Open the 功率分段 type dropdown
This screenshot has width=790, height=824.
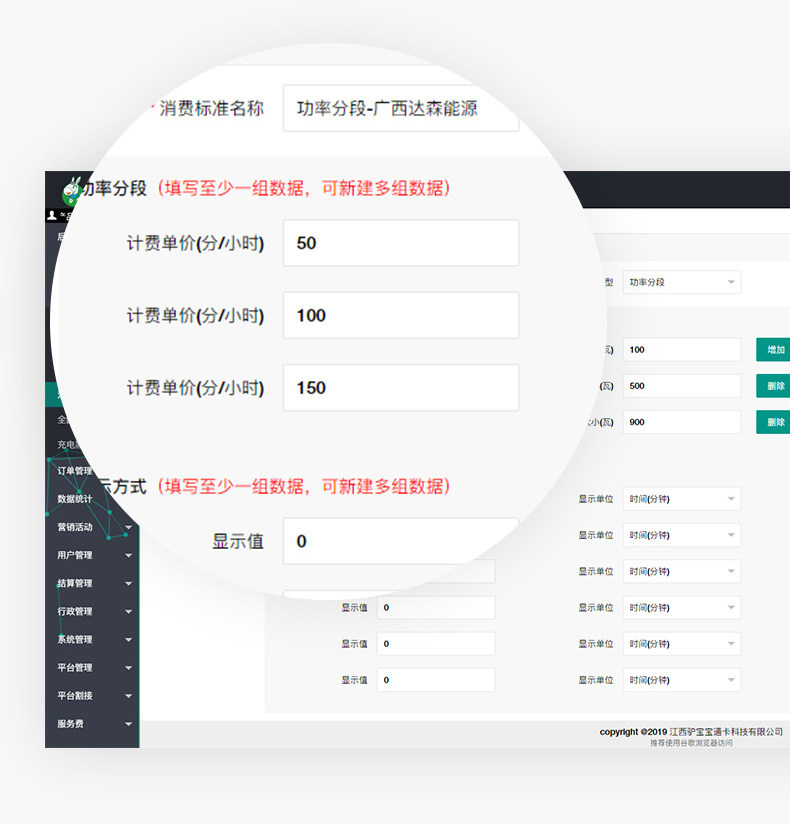tap(682, 282)
